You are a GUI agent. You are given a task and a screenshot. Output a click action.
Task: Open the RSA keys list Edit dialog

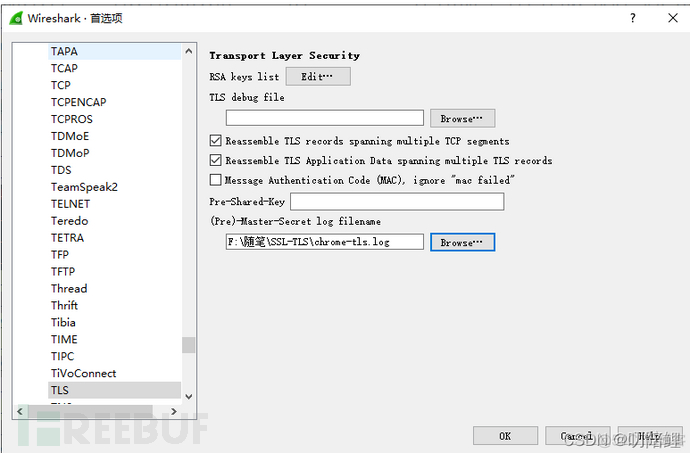318,77
